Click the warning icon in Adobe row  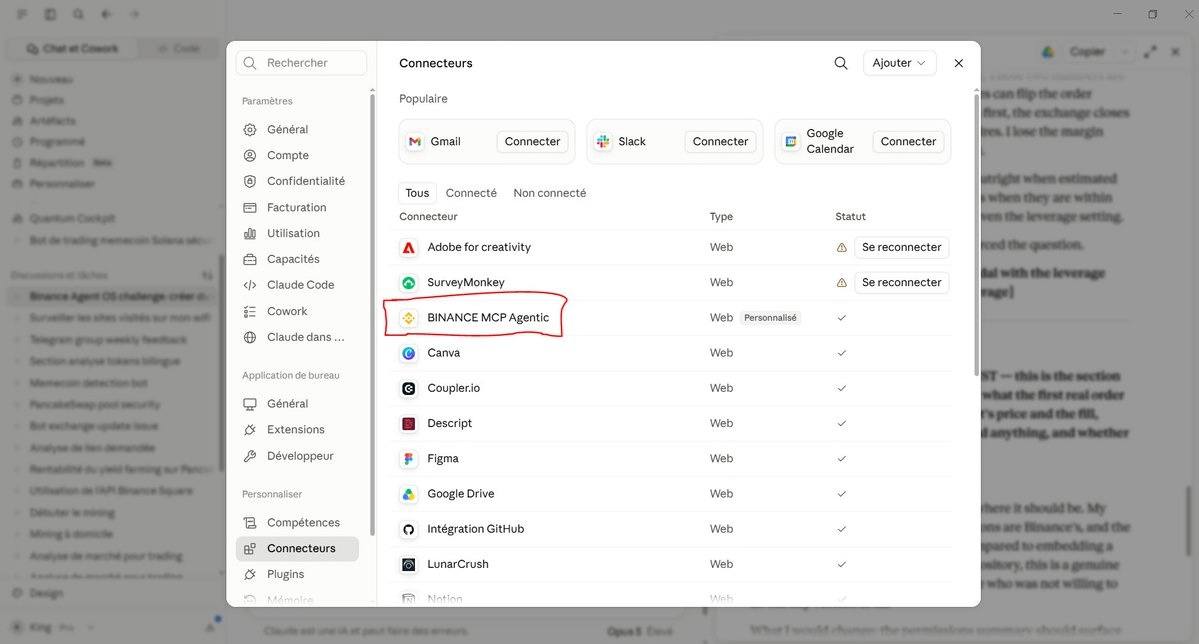tap(841, 248)
